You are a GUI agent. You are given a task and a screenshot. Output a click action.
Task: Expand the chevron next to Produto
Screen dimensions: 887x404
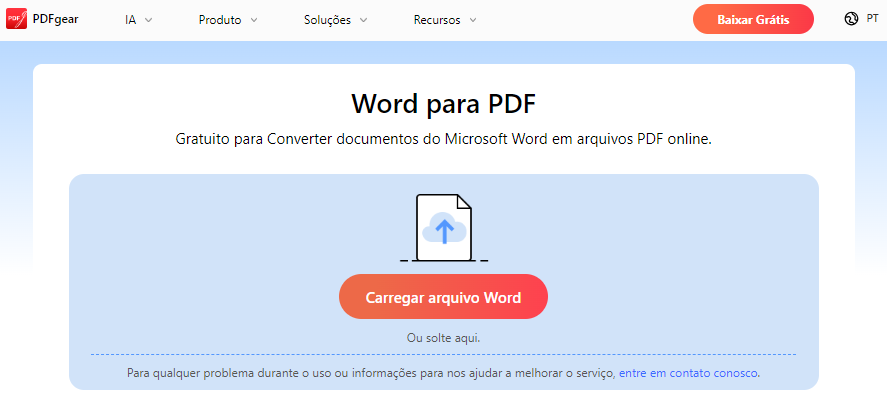[253, 20]
